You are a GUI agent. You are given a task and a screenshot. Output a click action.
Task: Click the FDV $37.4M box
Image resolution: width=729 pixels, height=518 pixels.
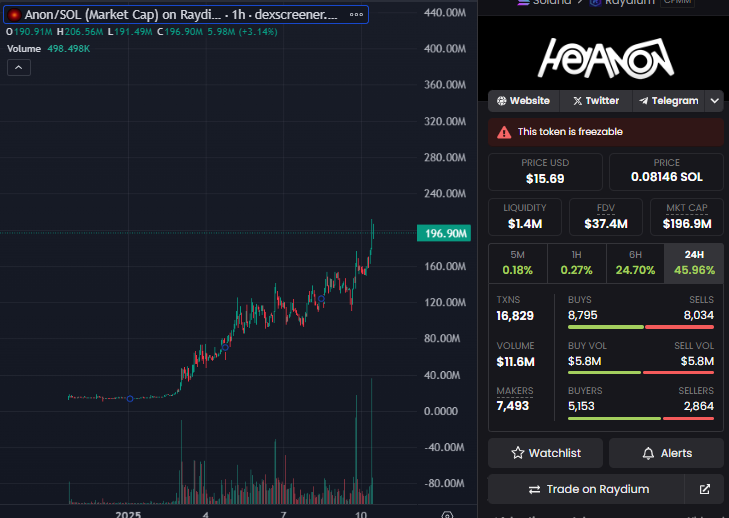[x=606, y=217]
